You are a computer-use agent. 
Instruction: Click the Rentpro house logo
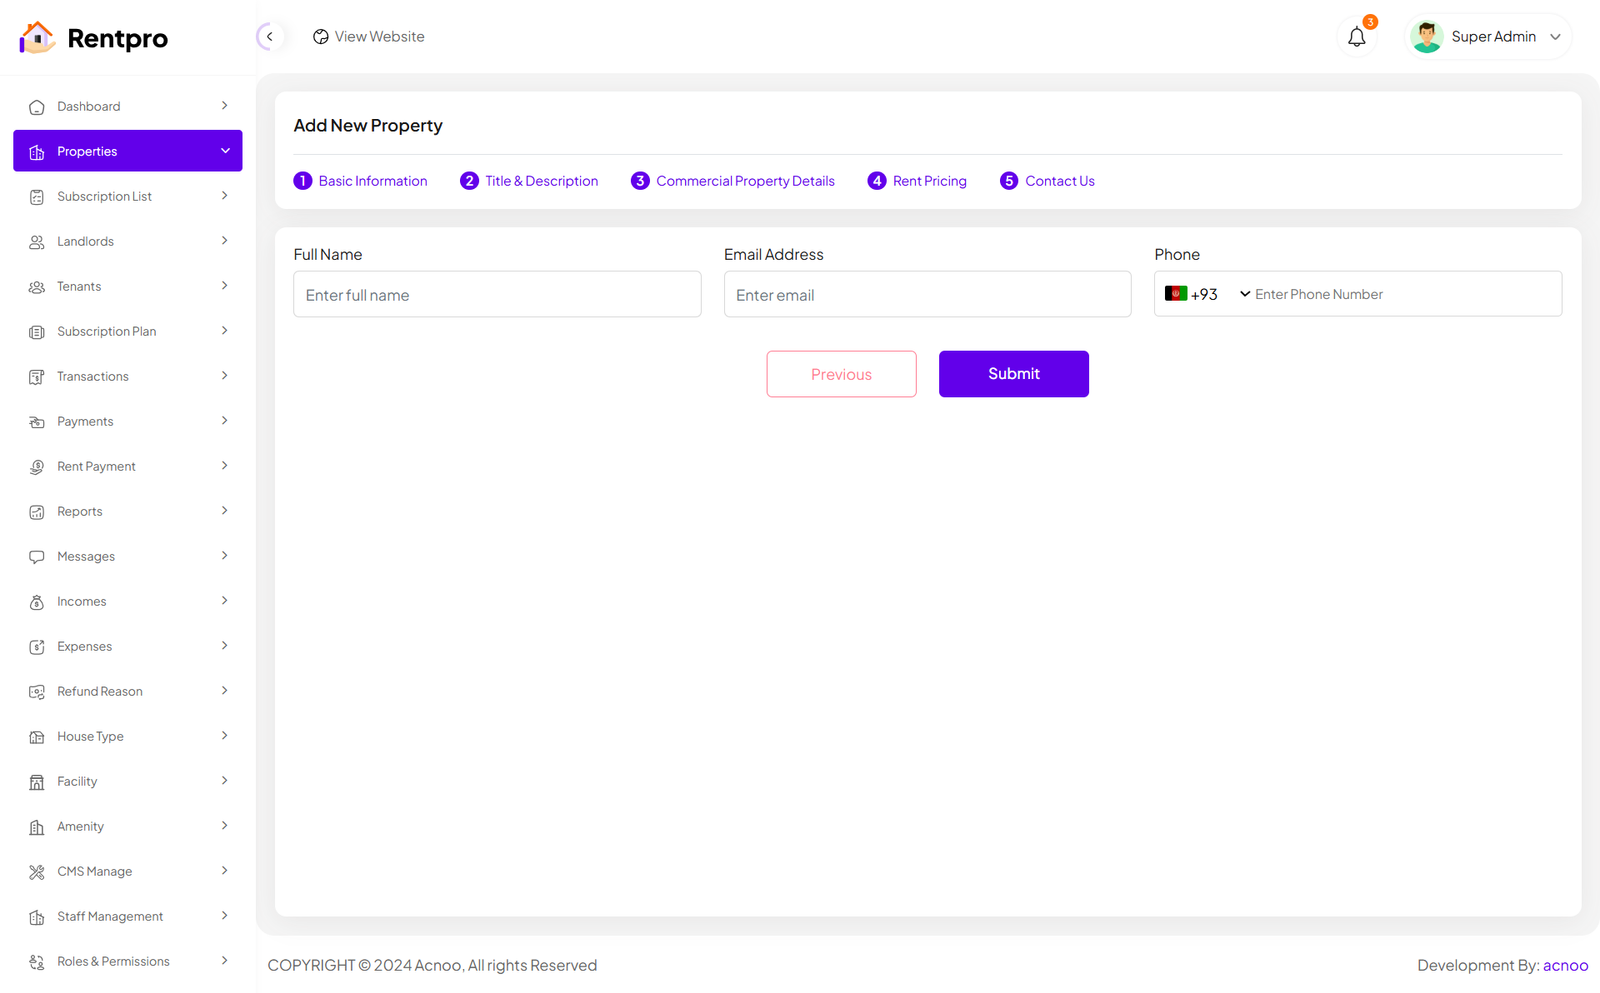click(37, 38)
